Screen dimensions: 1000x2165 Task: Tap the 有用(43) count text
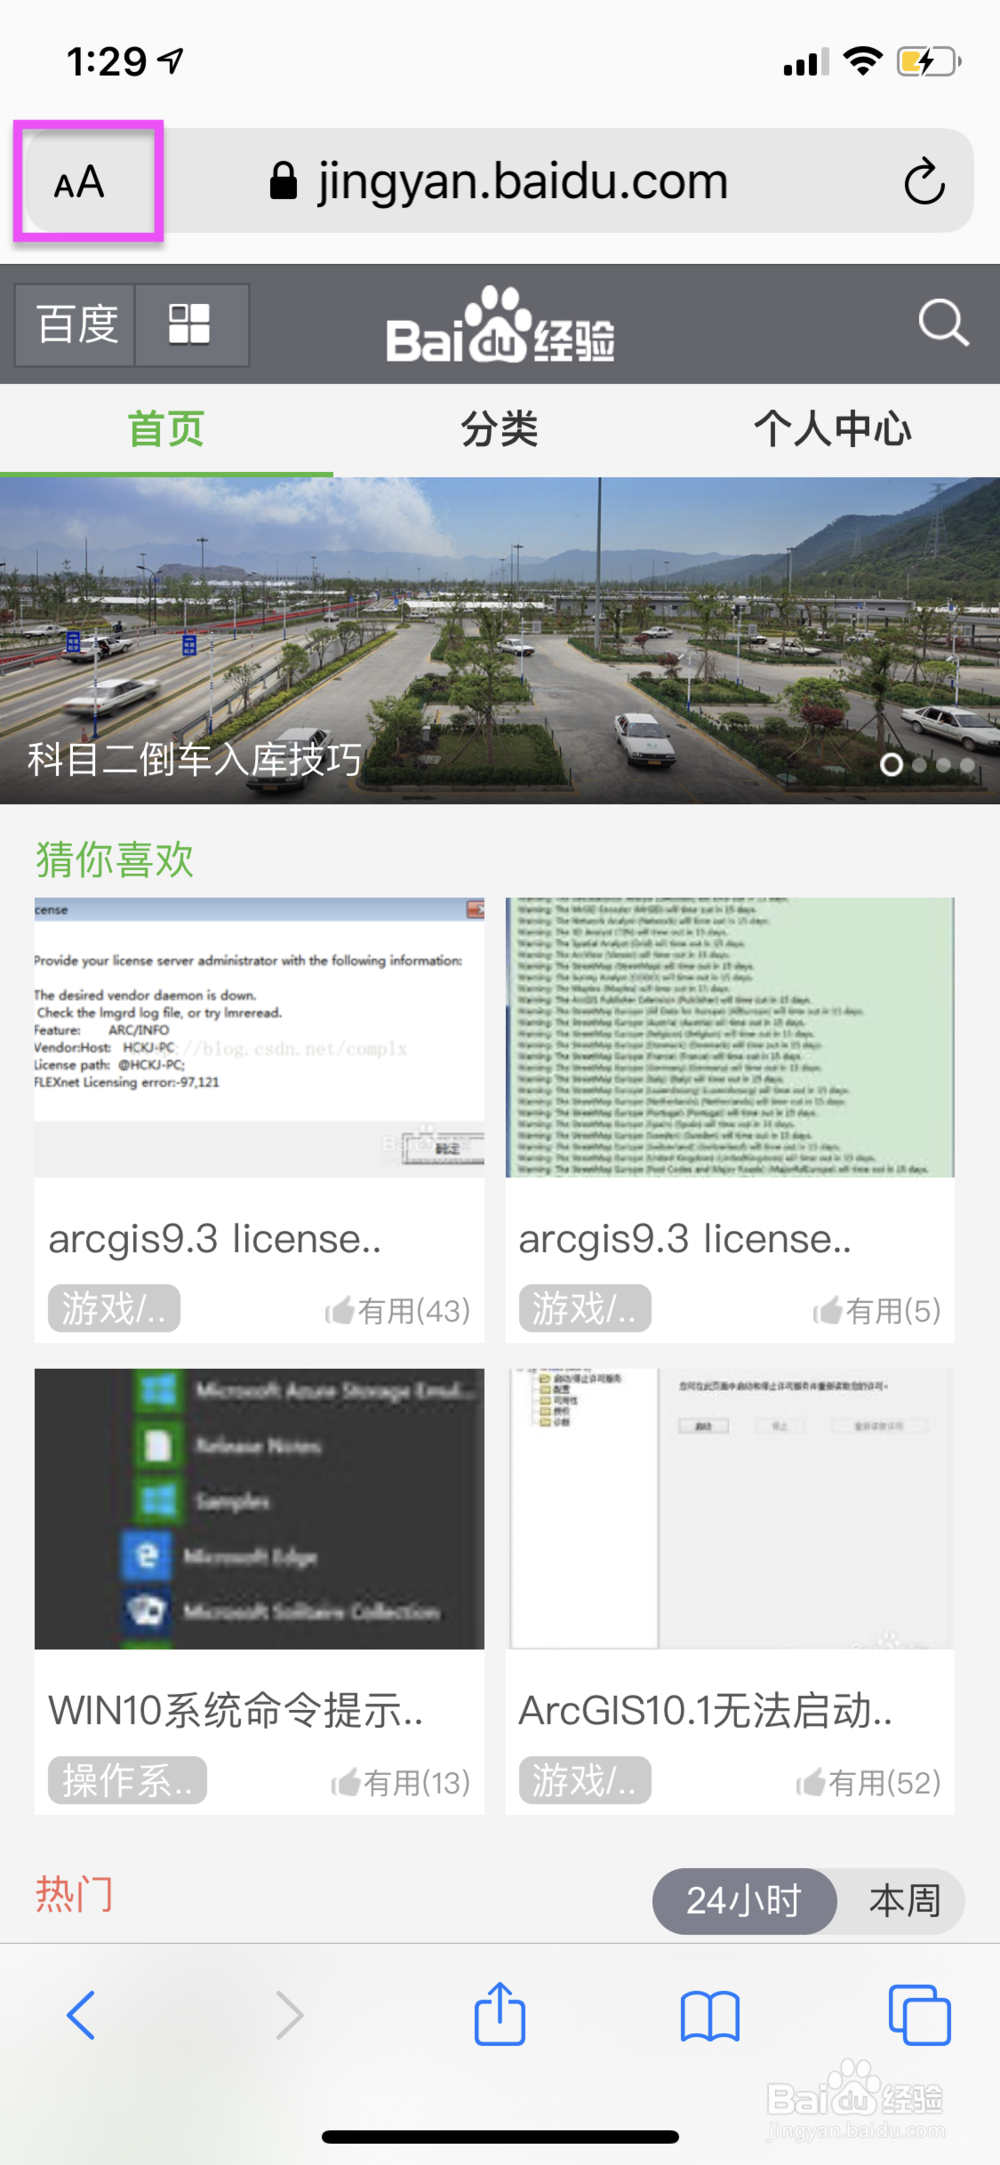click(414, 1311)
